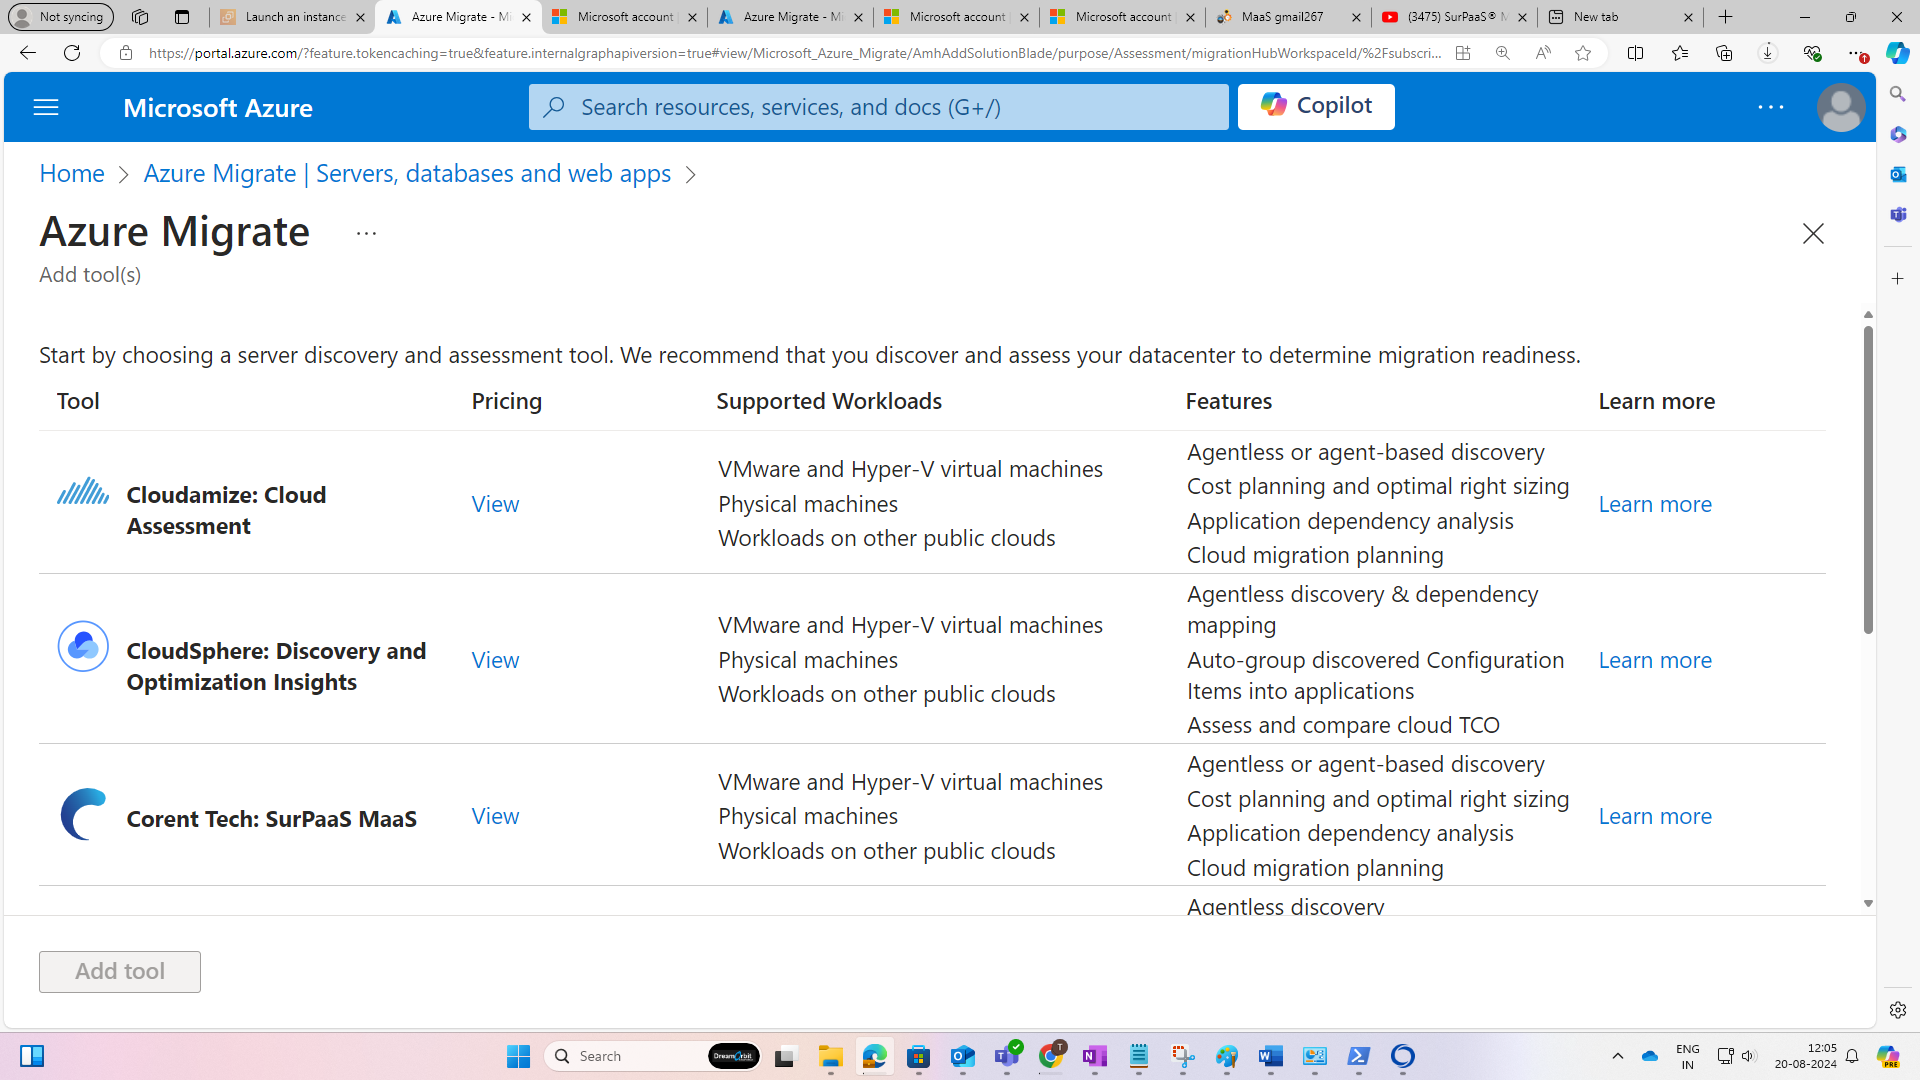Open the taskbar clock and date
1920x1080 pixels.
click(x=1805, y=1056)
